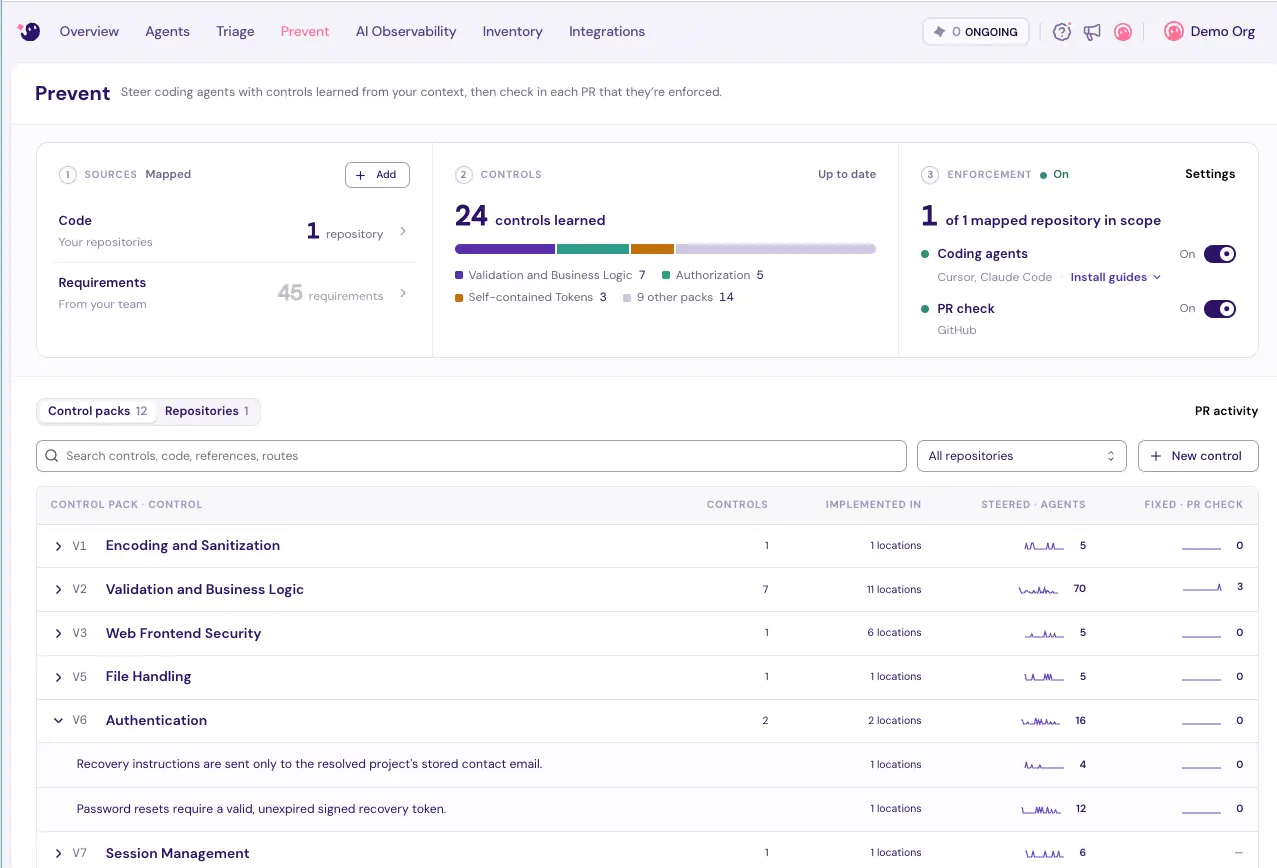Click the steered sparkline for Session Management
This screenshot has height=868, width=1277.
[x=1043, y=853]
